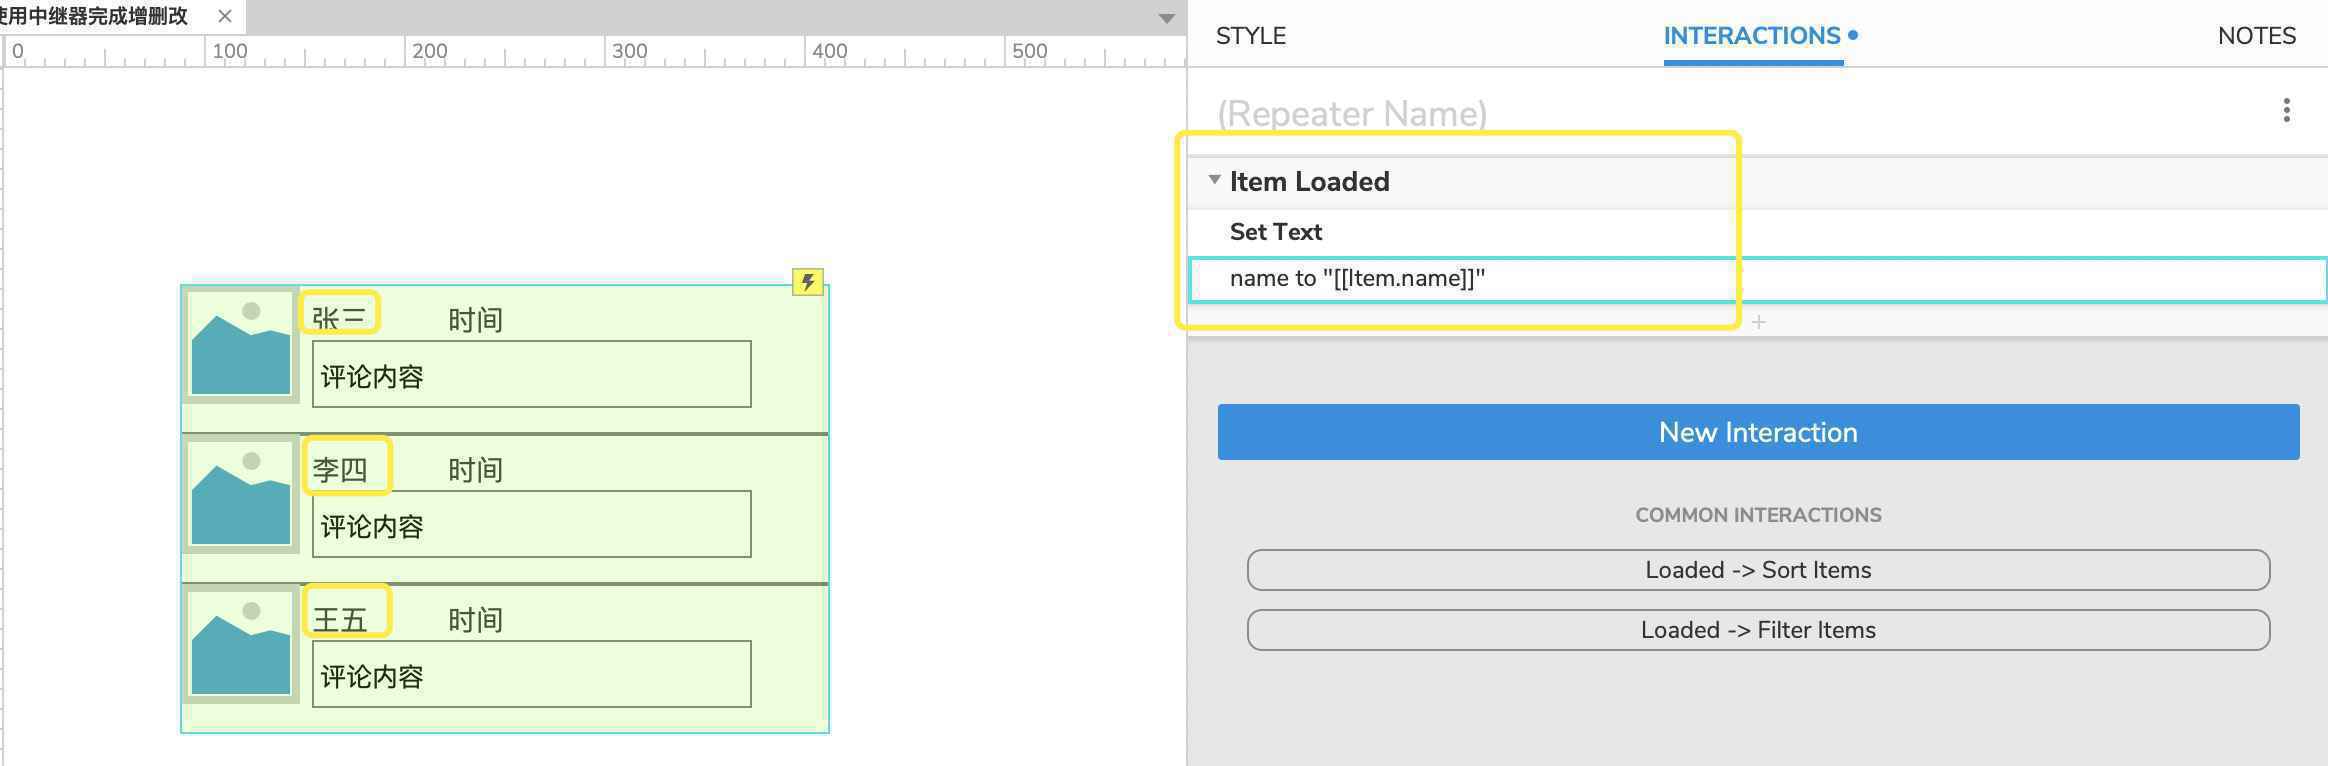2328x766 pixels.
Task: Choose Loaded -> Sort Items interaction
Action: click(1758, 570)
